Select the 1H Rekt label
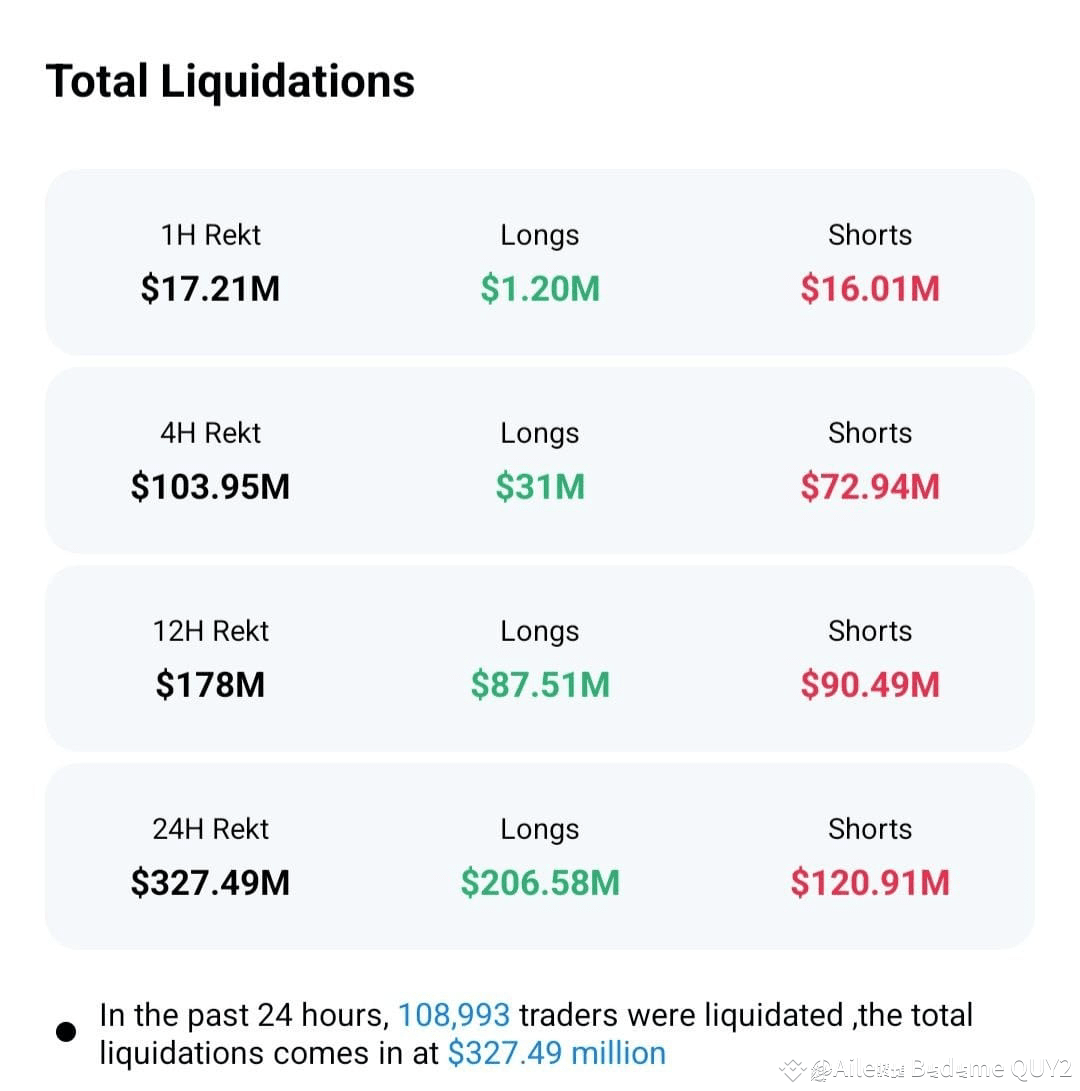Screen dimensions: 1080x1091 pos(210,235)
